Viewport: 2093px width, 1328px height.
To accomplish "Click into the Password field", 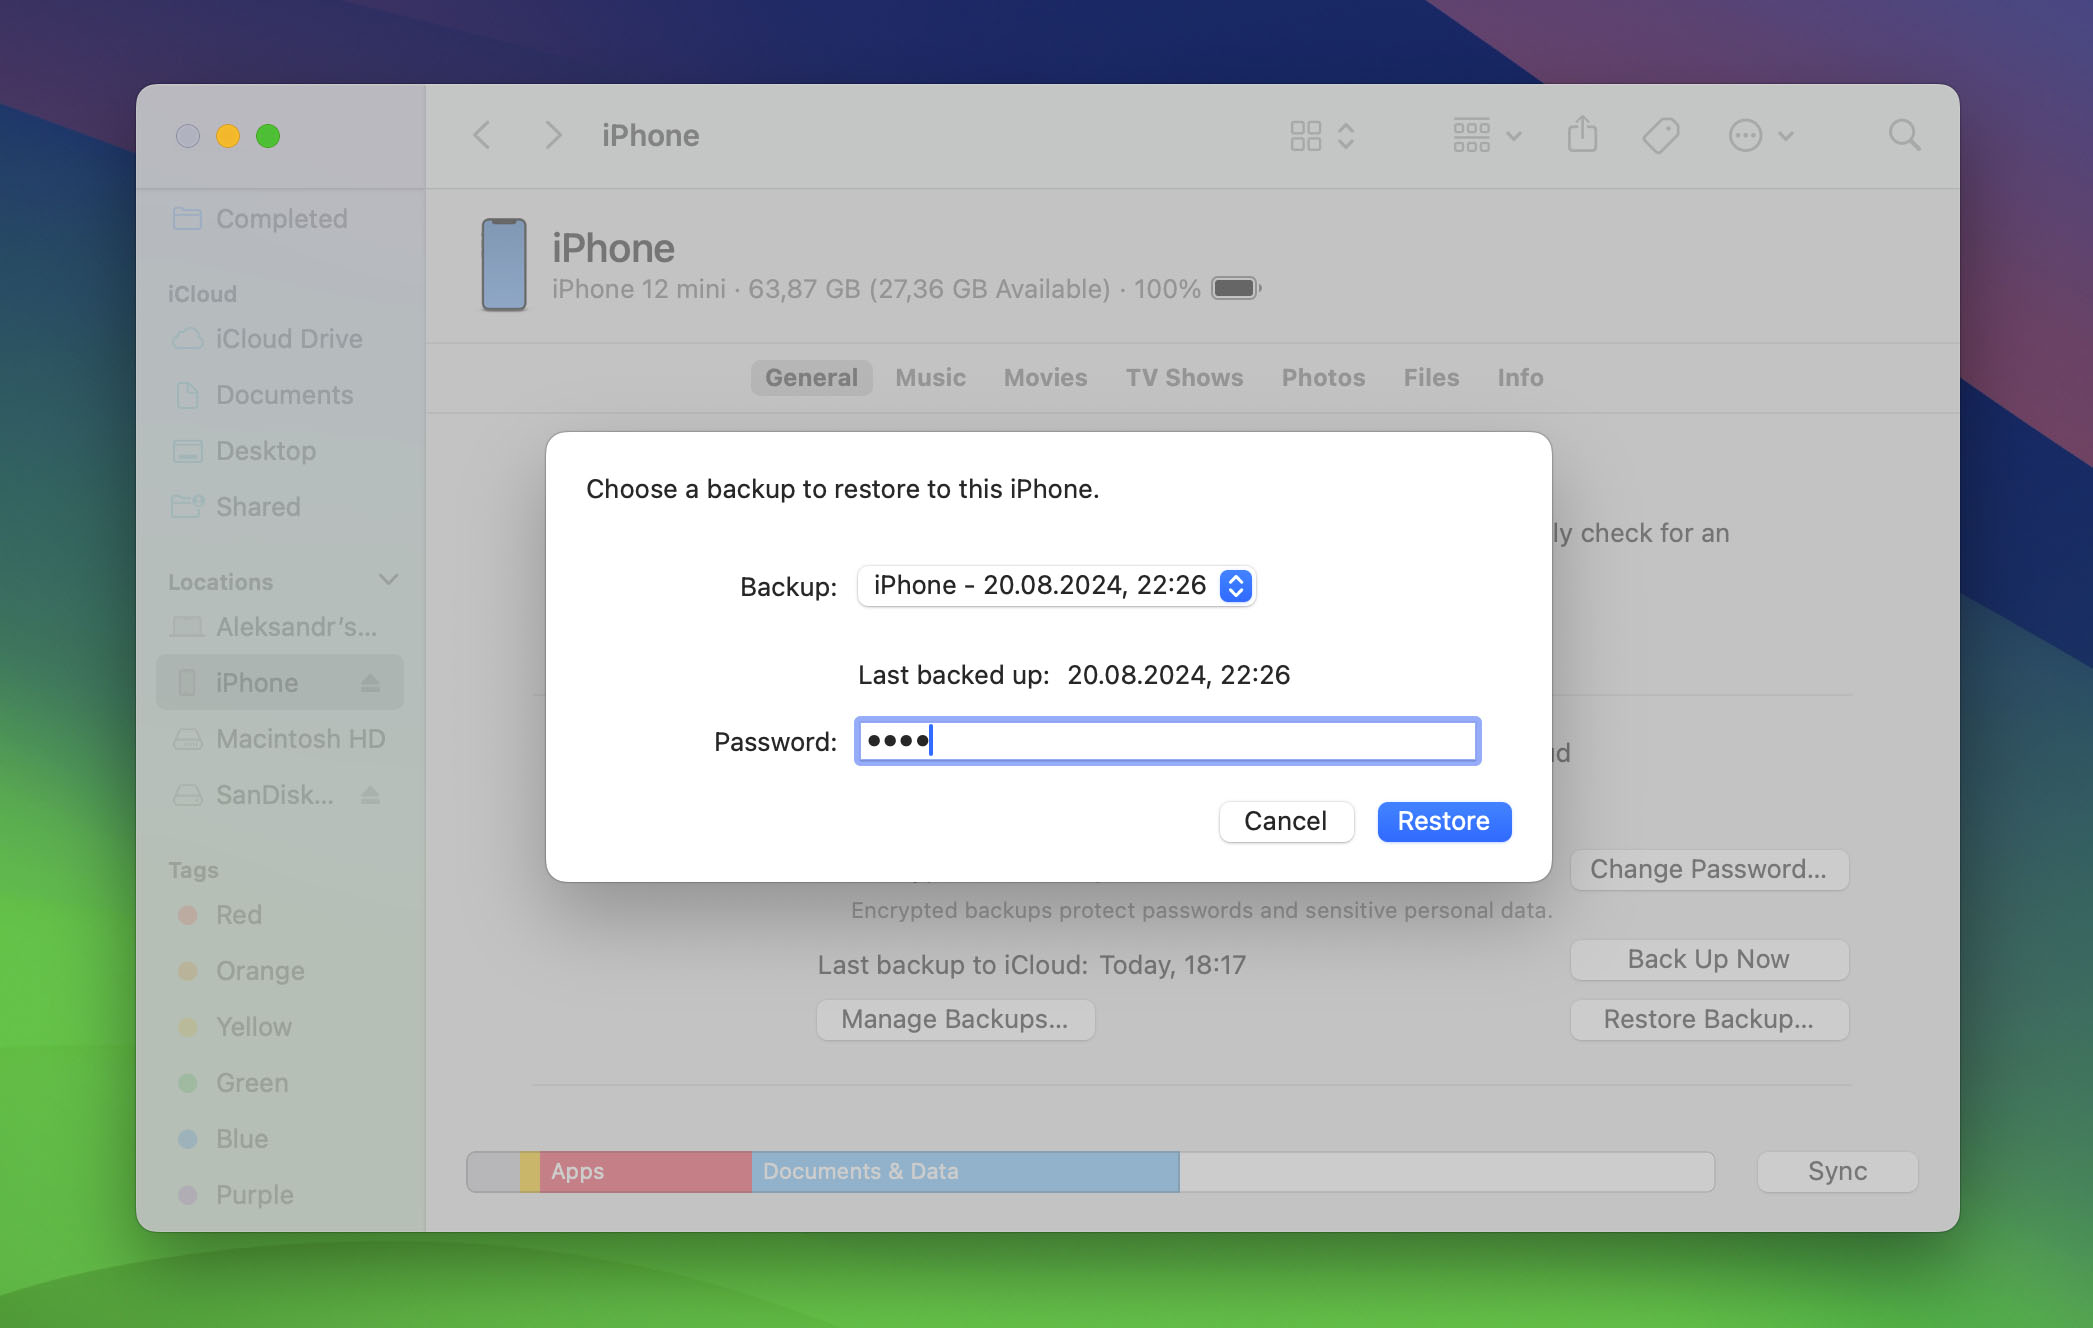I will pos(1167,741).
